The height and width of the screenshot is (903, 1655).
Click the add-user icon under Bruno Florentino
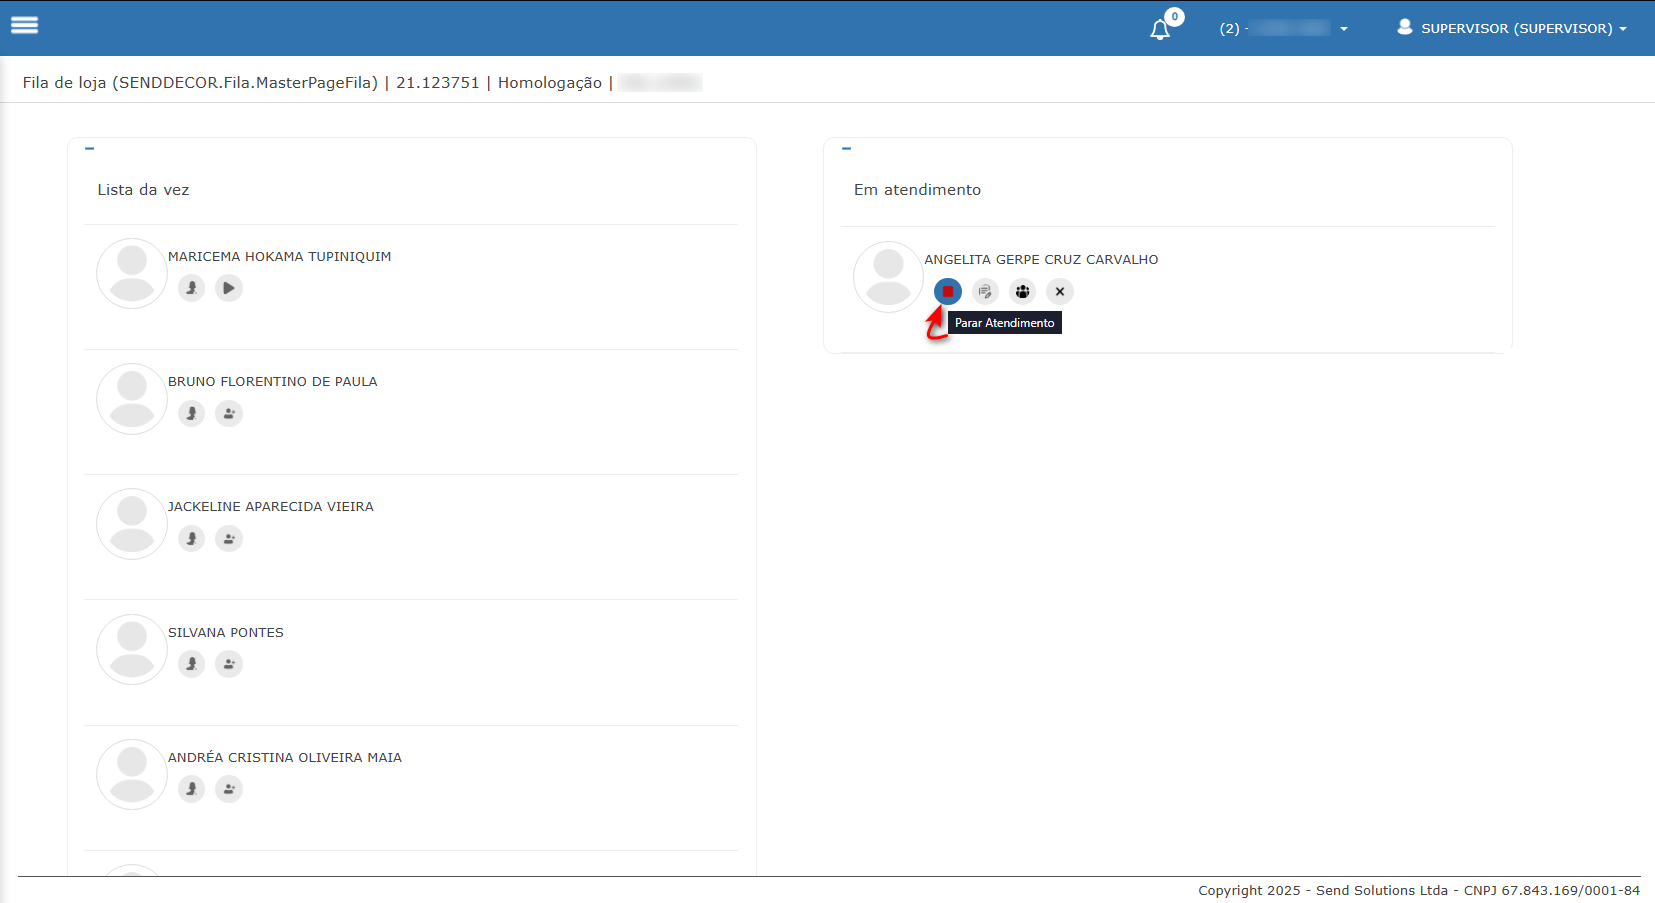tap(229, 413)
